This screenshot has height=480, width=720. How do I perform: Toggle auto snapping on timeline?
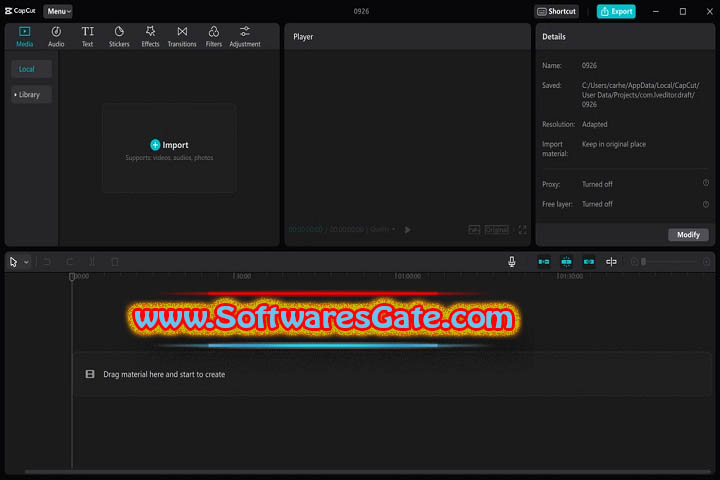tap(566, 262)
